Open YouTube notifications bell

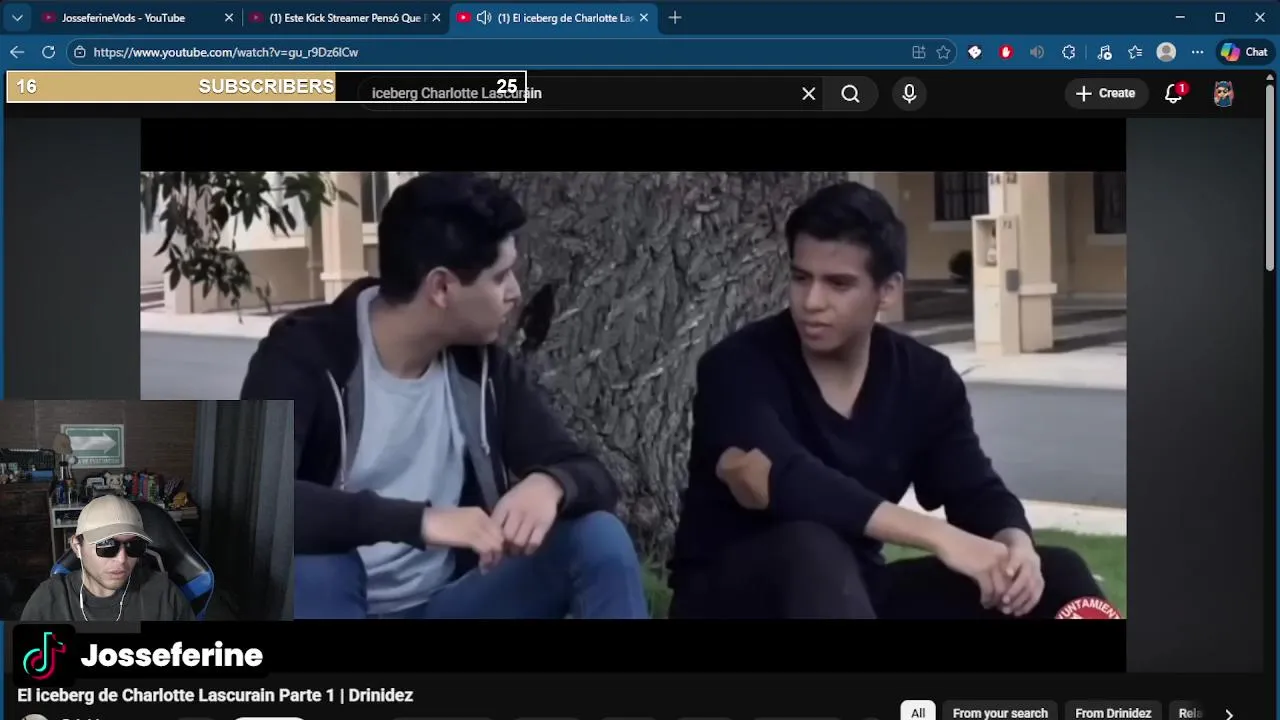(1174, 93)
